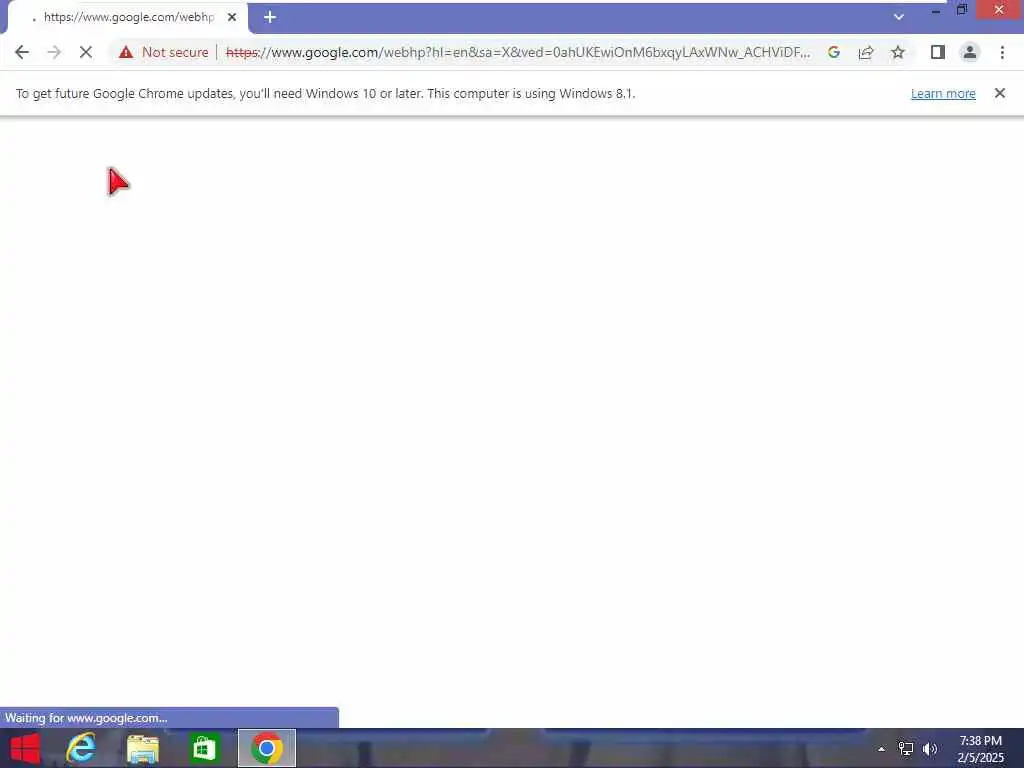Open the Windows Start button
Screen dimensions: 1024x768
25,748
